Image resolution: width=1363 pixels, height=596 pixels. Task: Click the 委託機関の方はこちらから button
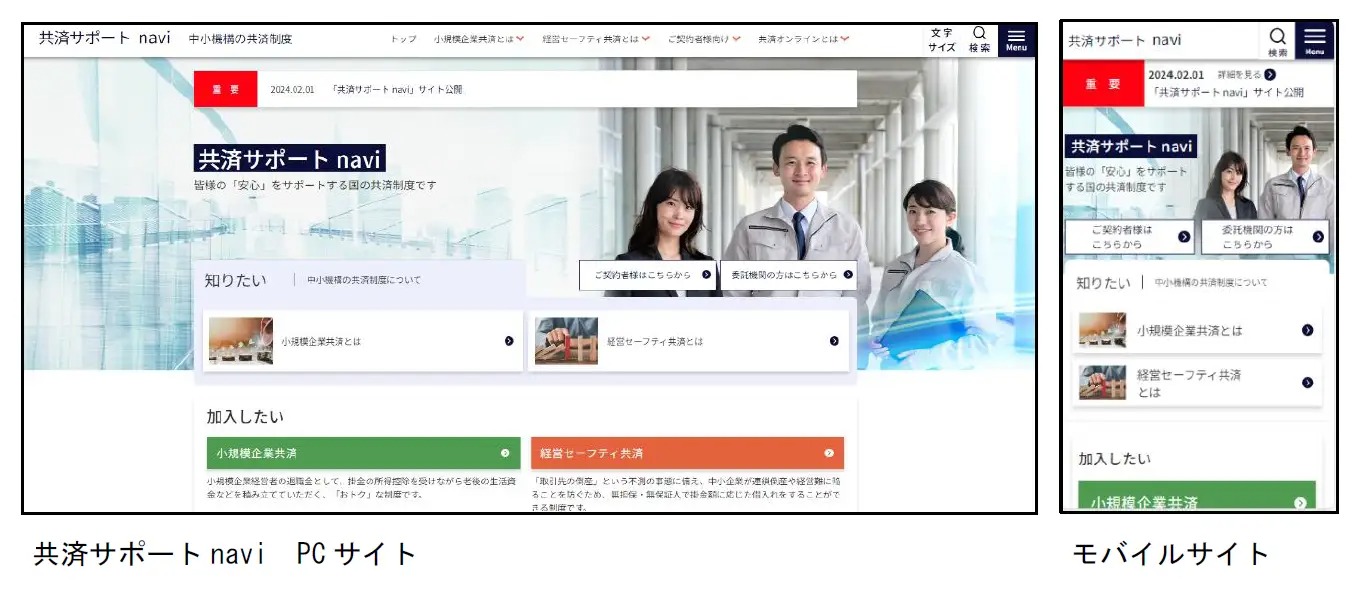(x=789, y=274)
